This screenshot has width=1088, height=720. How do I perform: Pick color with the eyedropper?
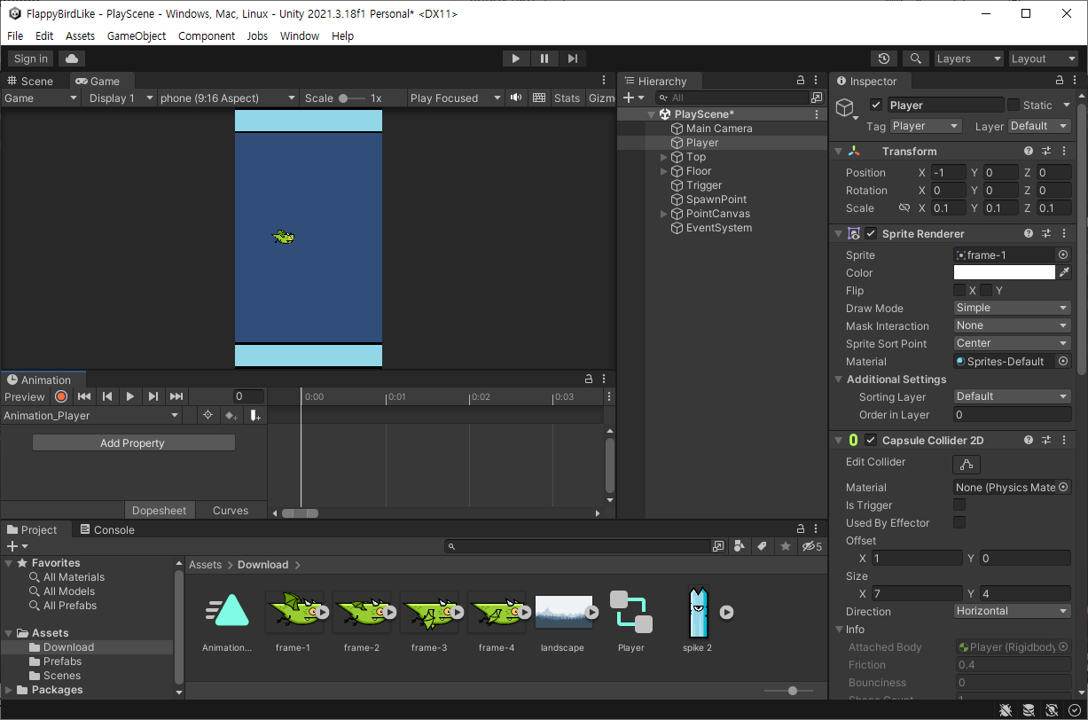(x=1064, y=273)
